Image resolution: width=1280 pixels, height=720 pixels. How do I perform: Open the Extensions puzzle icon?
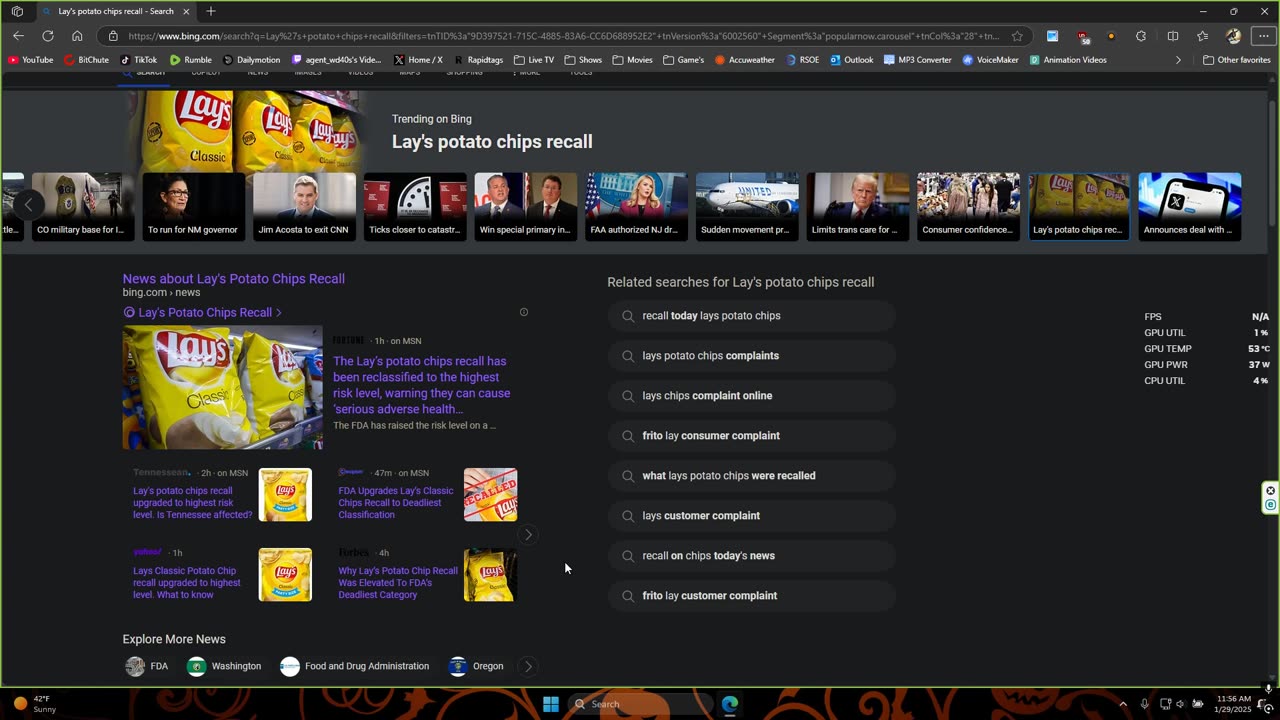1141,36
